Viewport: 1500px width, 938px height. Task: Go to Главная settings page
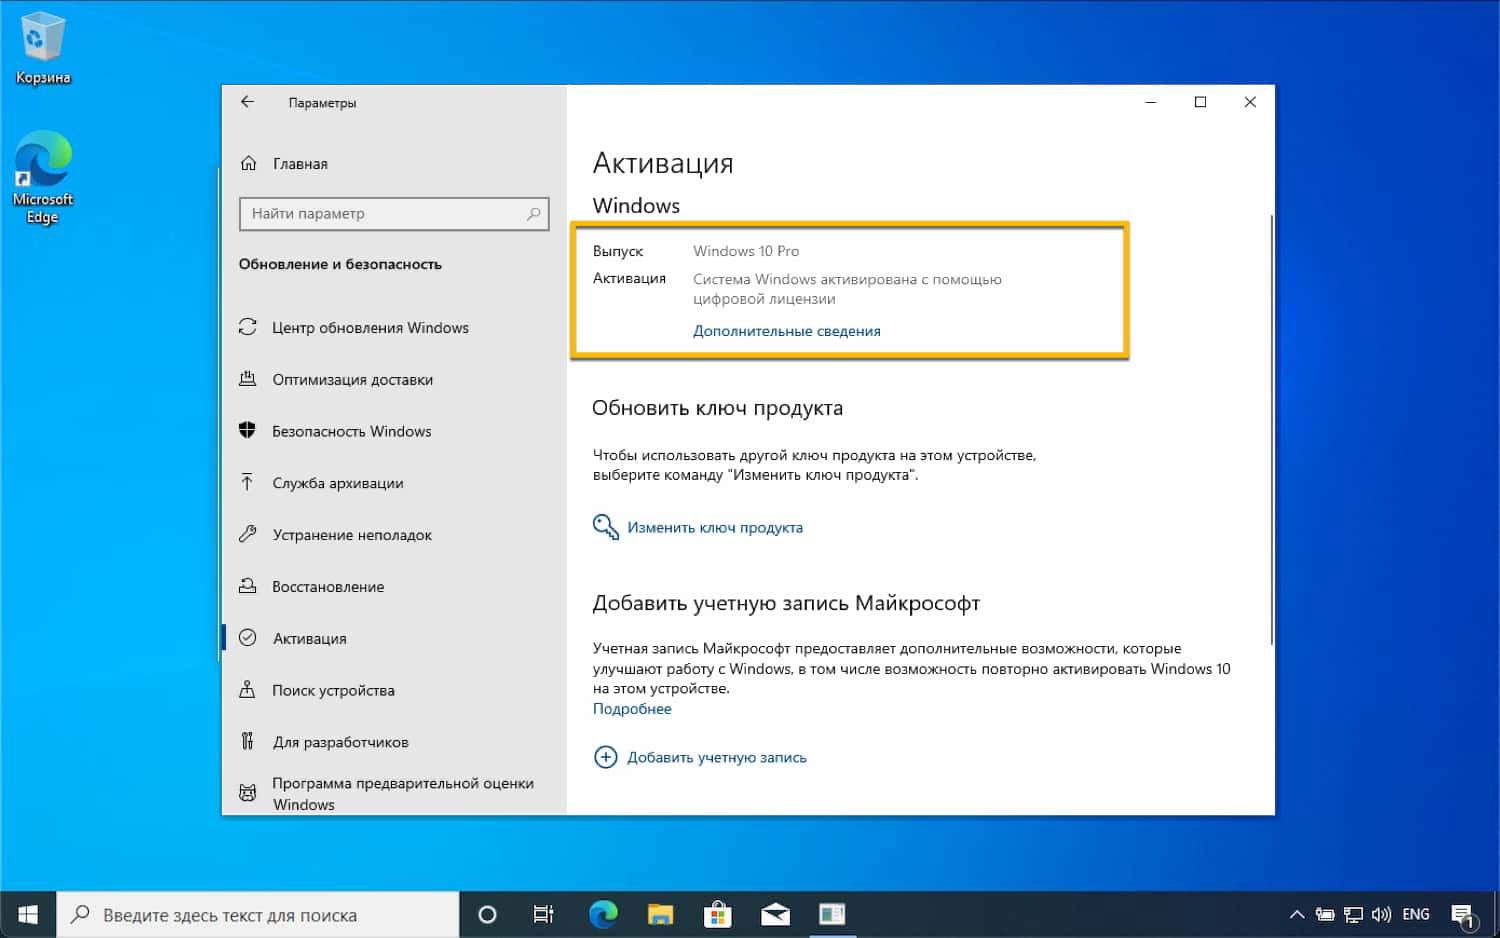pyautogui.click(x=300, y=163)
